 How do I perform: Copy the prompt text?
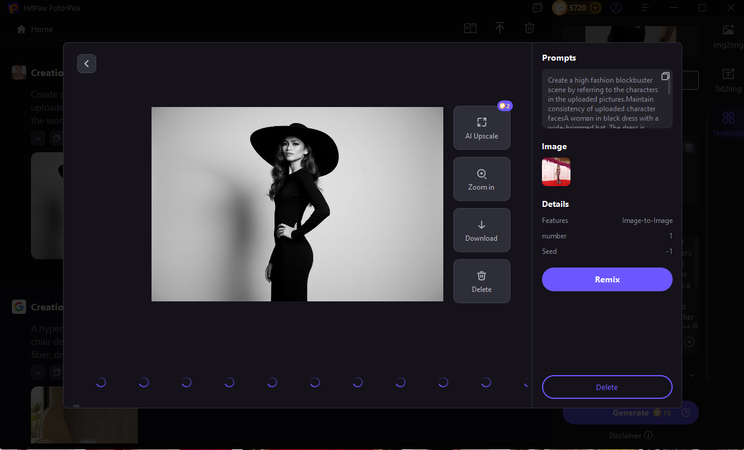point(665,77)
